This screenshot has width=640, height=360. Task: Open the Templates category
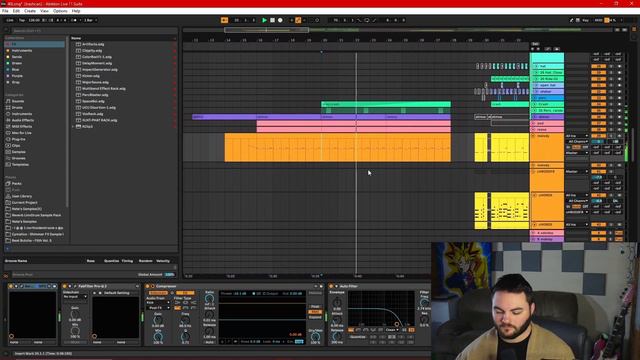coord(20,164)
